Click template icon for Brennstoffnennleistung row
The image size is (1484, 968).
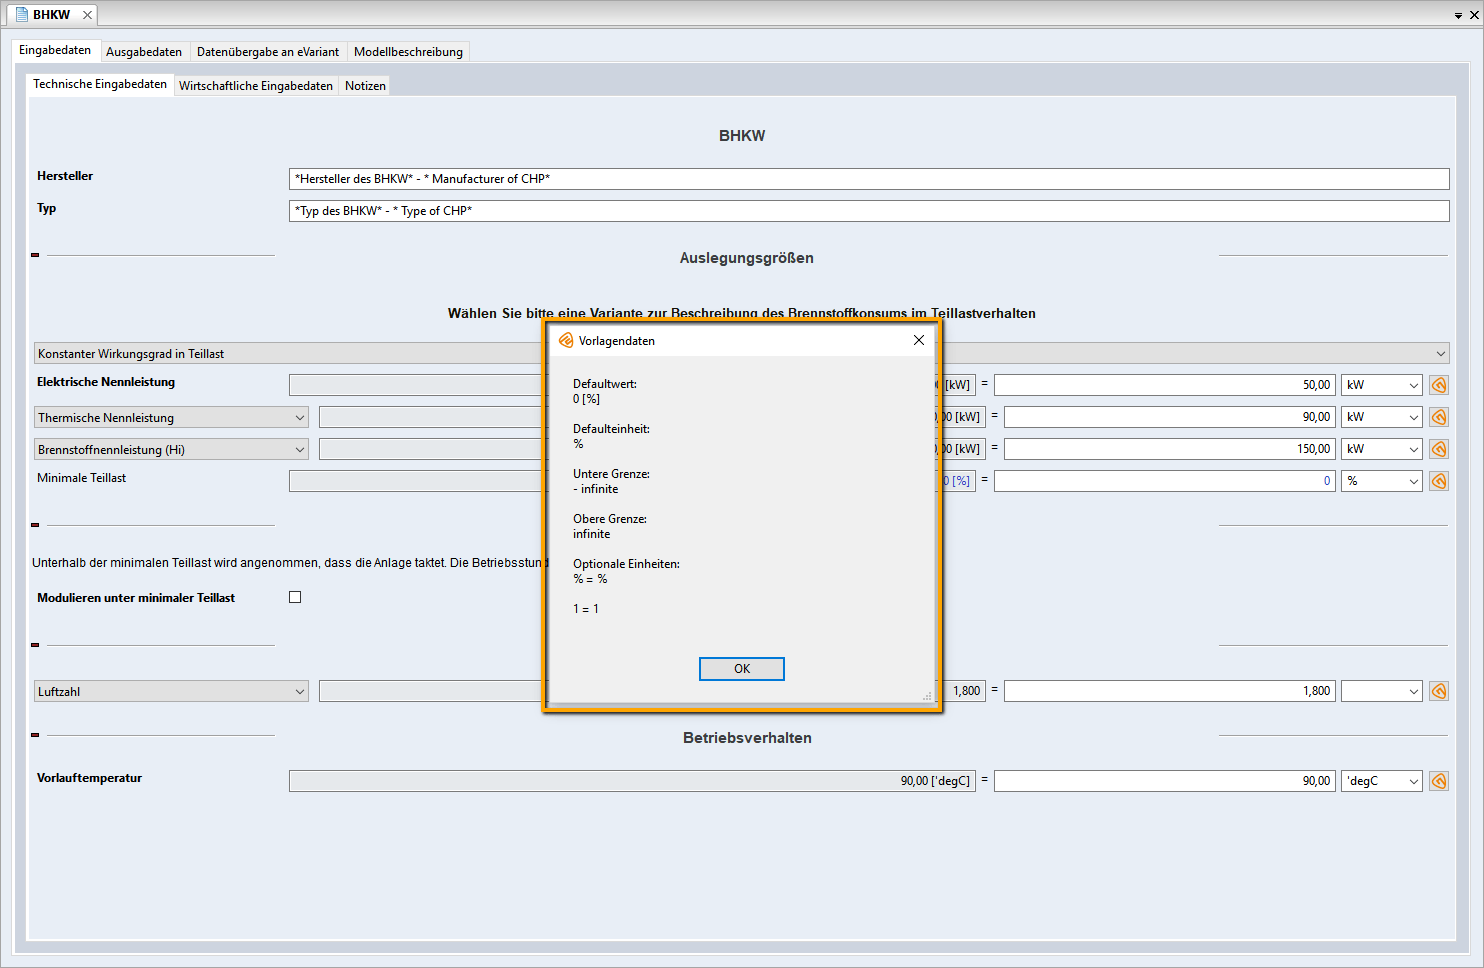click(1439, 449)
